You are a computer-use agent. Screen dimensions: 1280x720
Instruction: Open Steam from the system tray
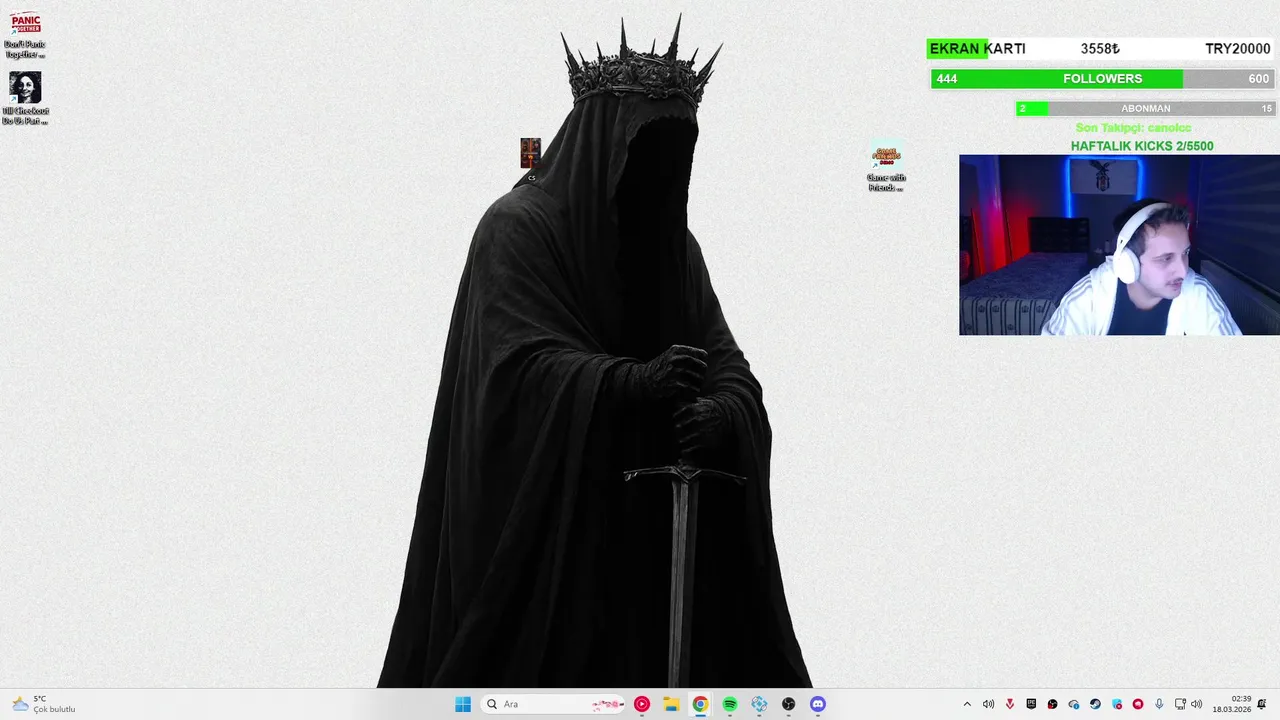[1095, 704]
